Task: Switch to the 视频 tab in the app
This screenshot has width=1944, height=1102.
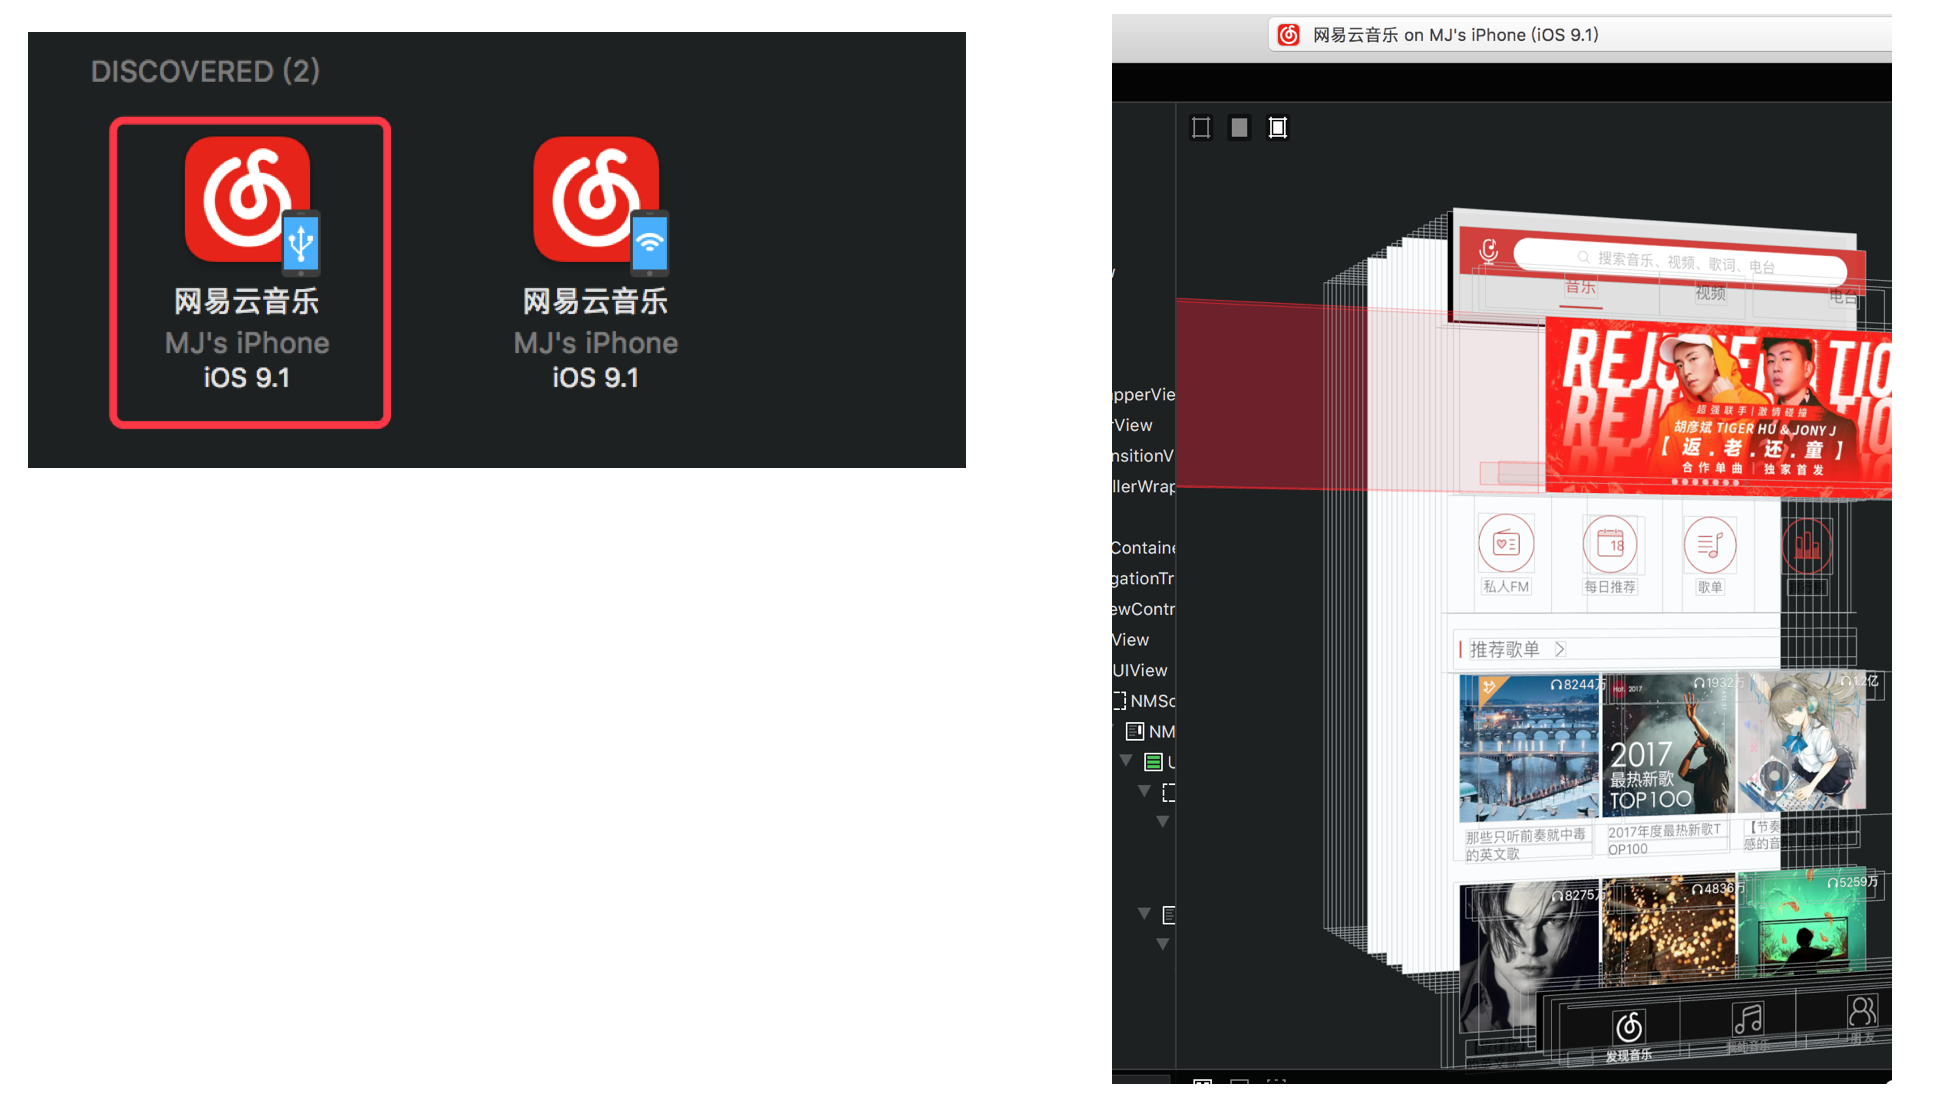Action: 1710,293
